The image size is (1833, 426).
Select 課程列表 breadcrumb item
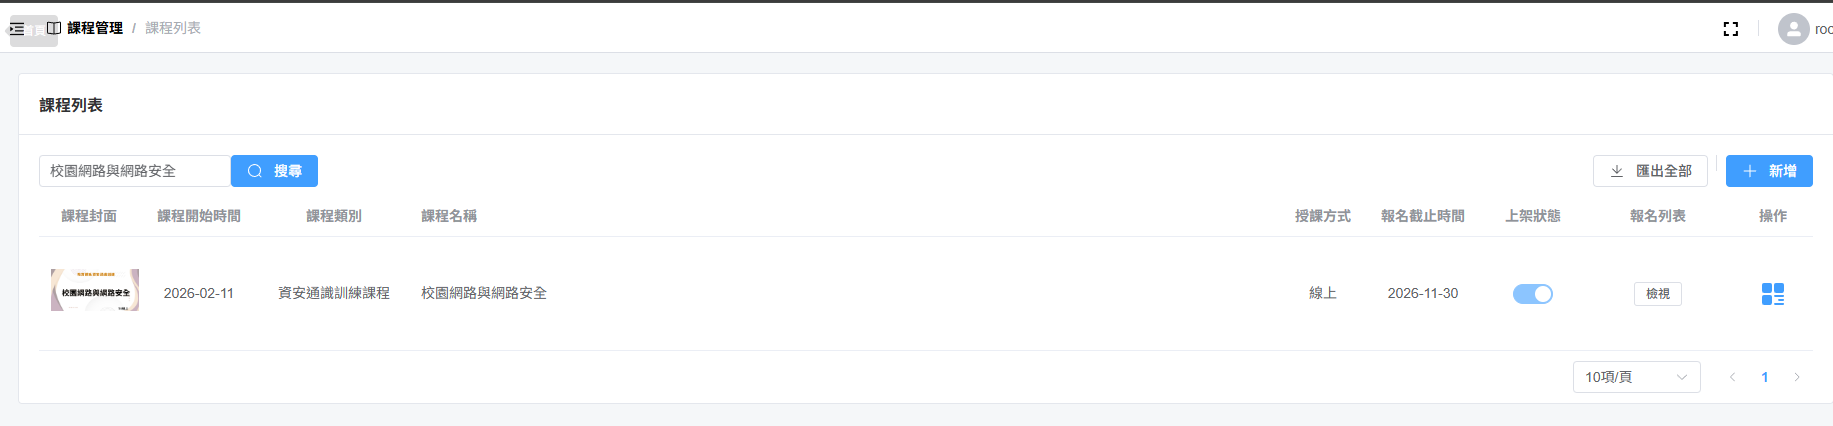[173, 28]
